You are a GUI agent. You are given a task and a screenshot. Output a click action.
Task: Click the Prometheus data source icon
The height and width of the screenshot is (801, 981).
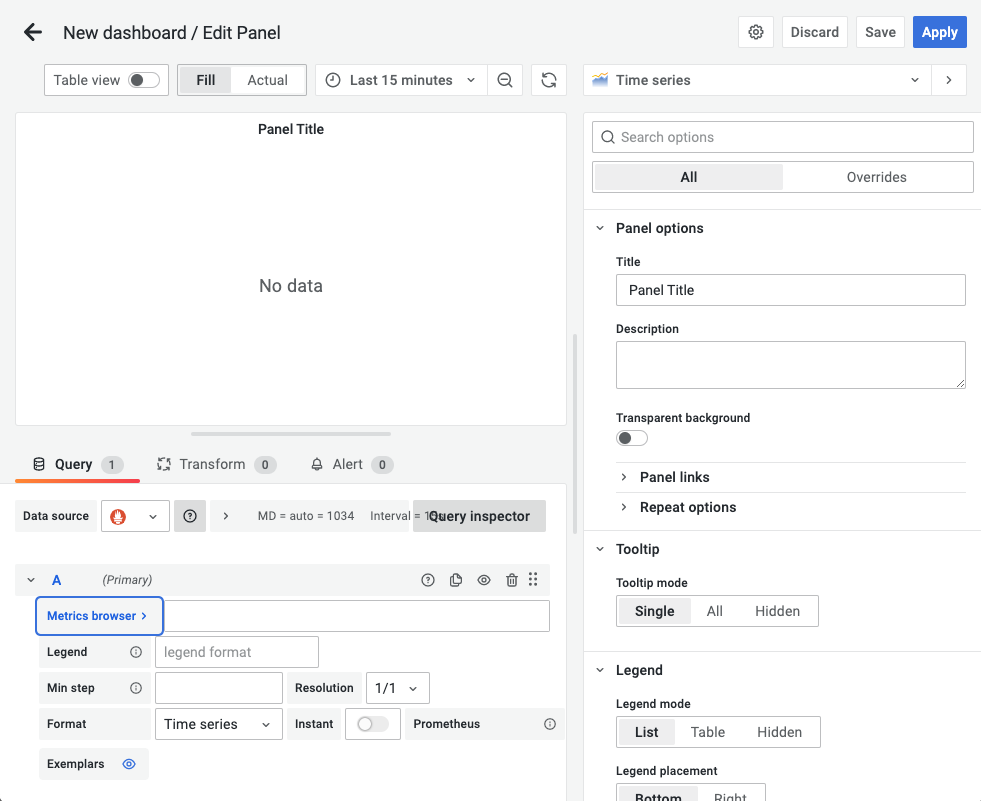pyautogui.click(x=118, y=516)
